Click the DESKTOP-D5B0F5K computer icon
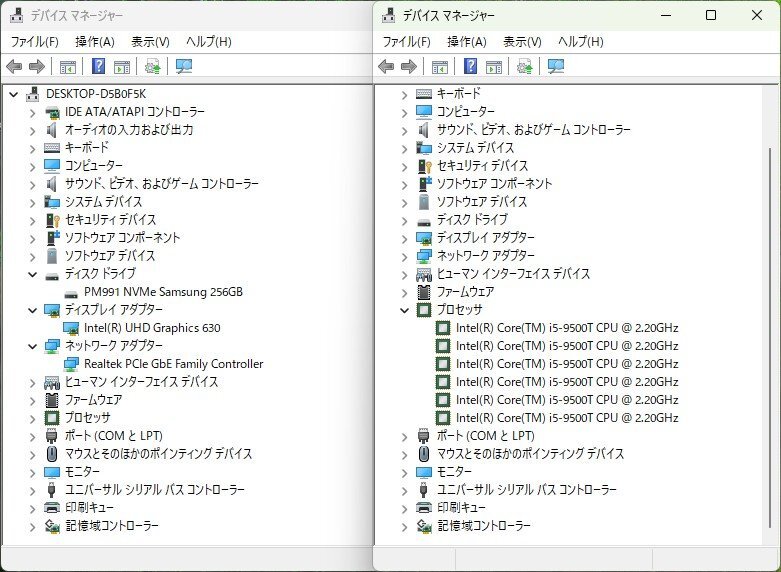Viewport: 781px width, 572px height. pos(33,94)
